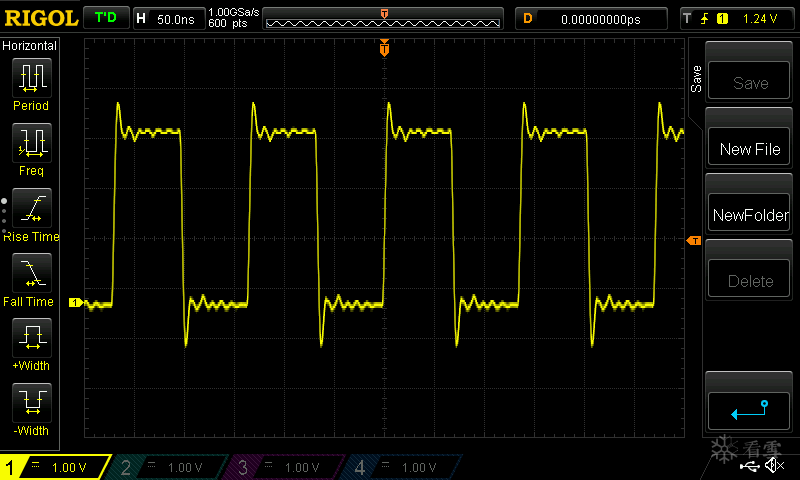Click the 50.0ns horizontal timebase readout

(x=176, y=19)
